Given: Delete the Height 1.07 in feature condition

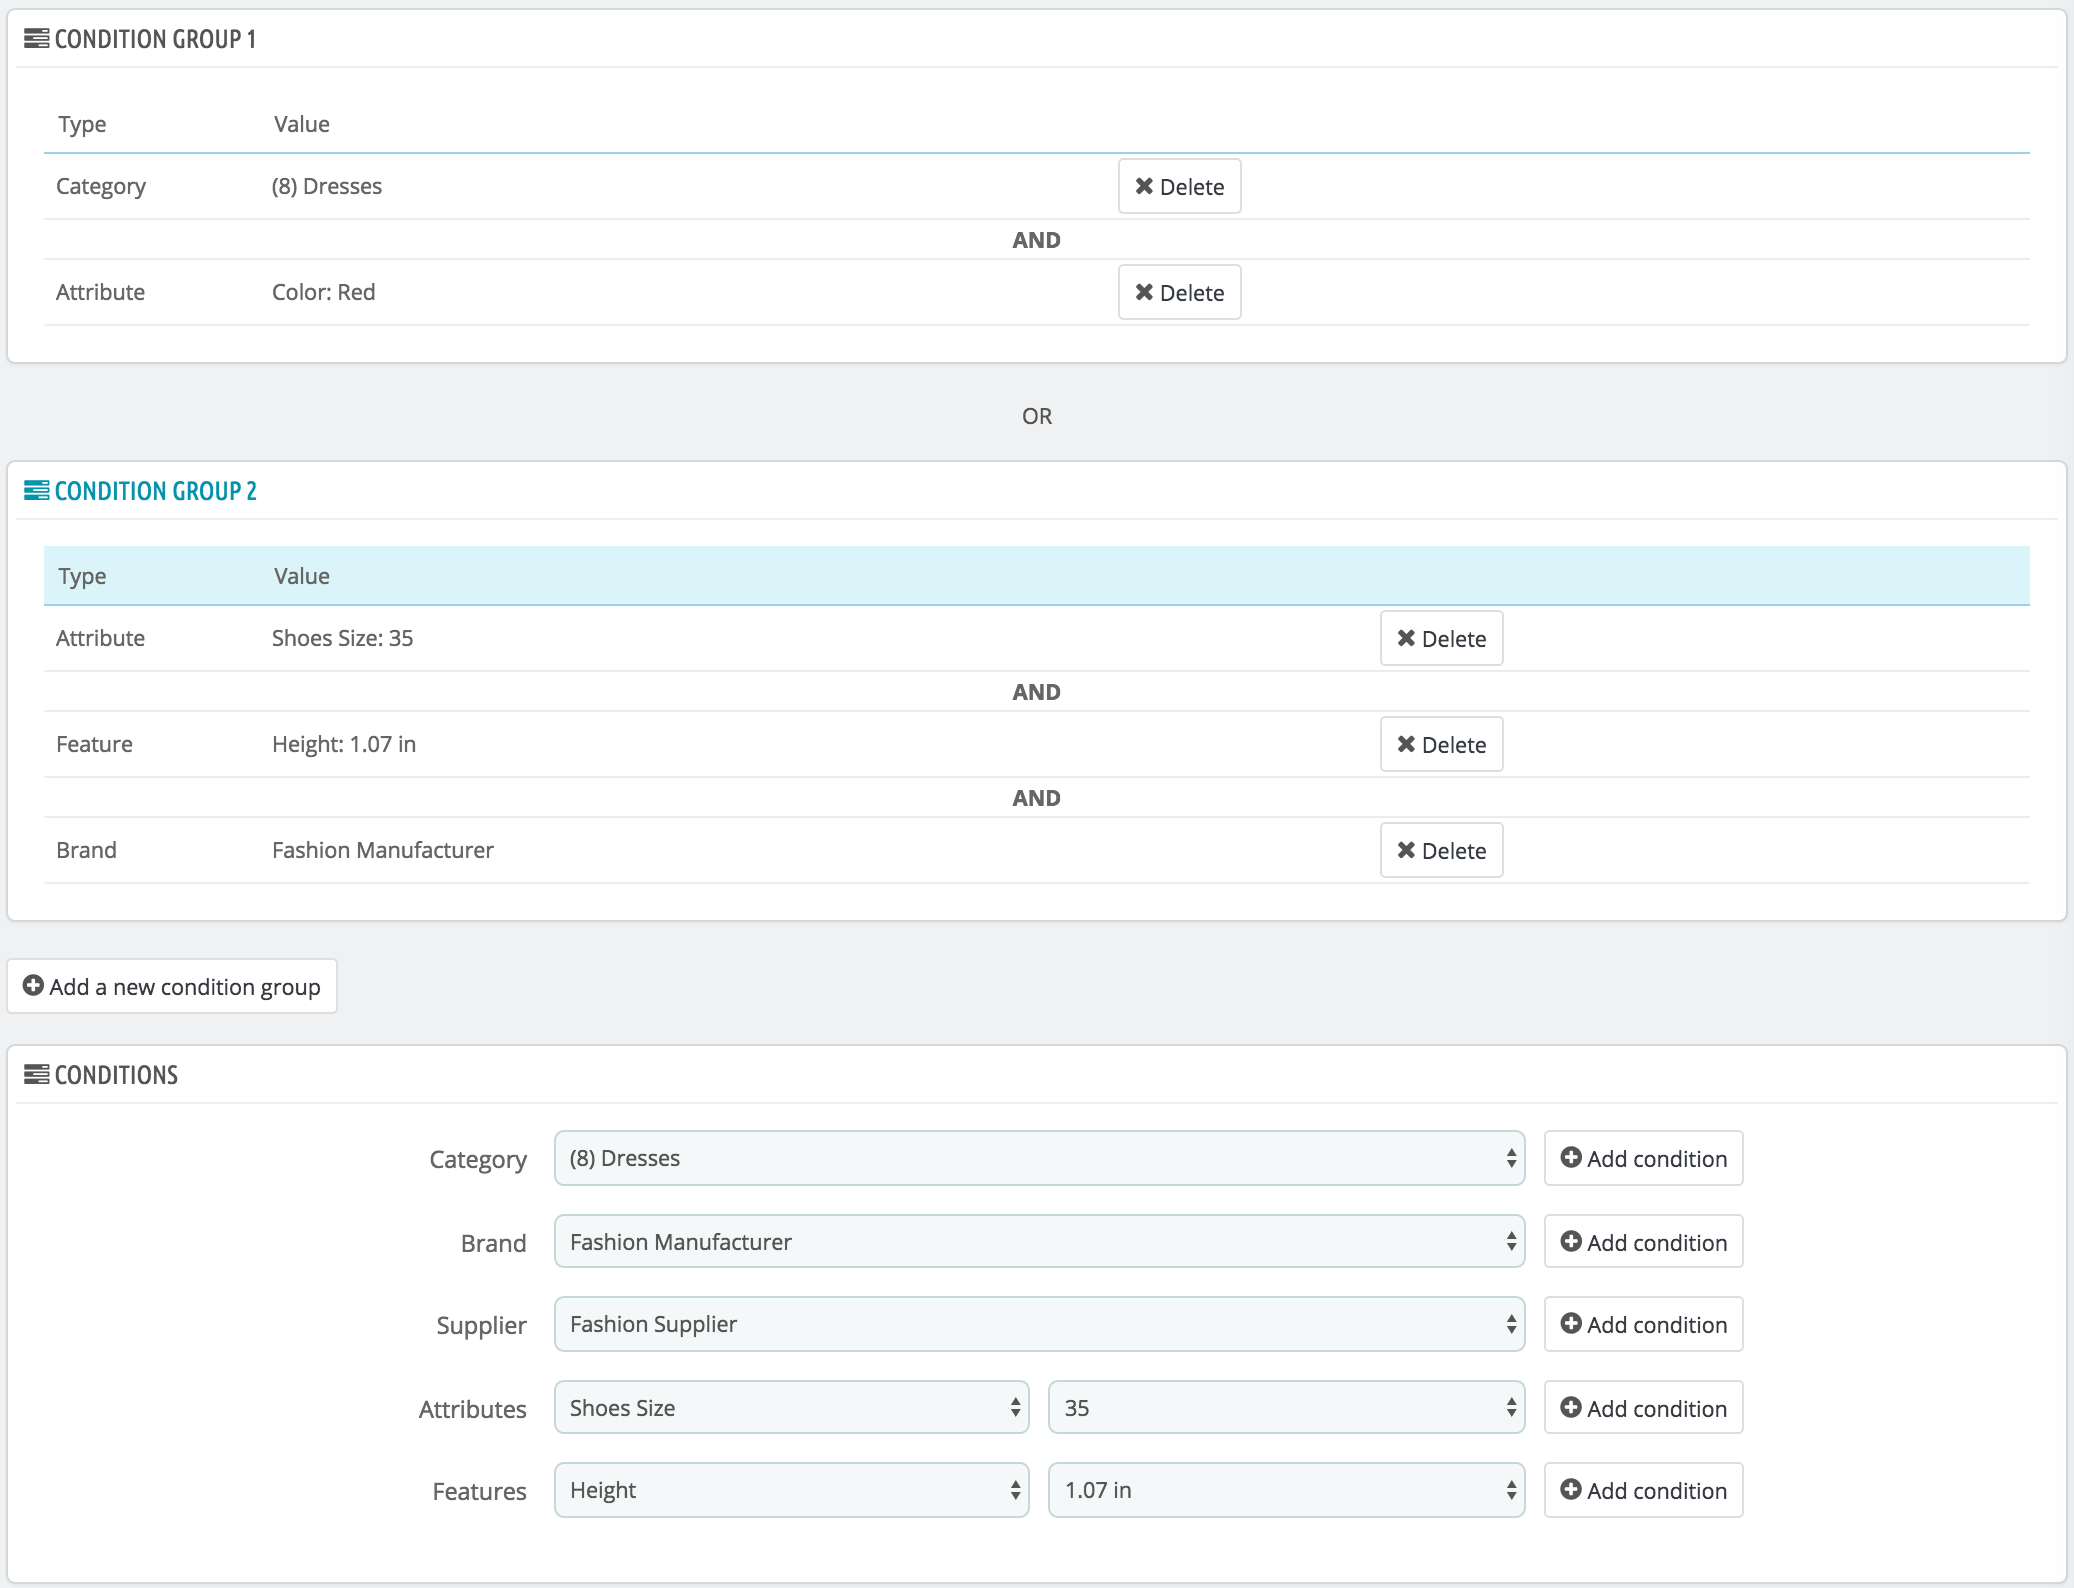Looking at the screenshot, I should (x=1441, y=745).
